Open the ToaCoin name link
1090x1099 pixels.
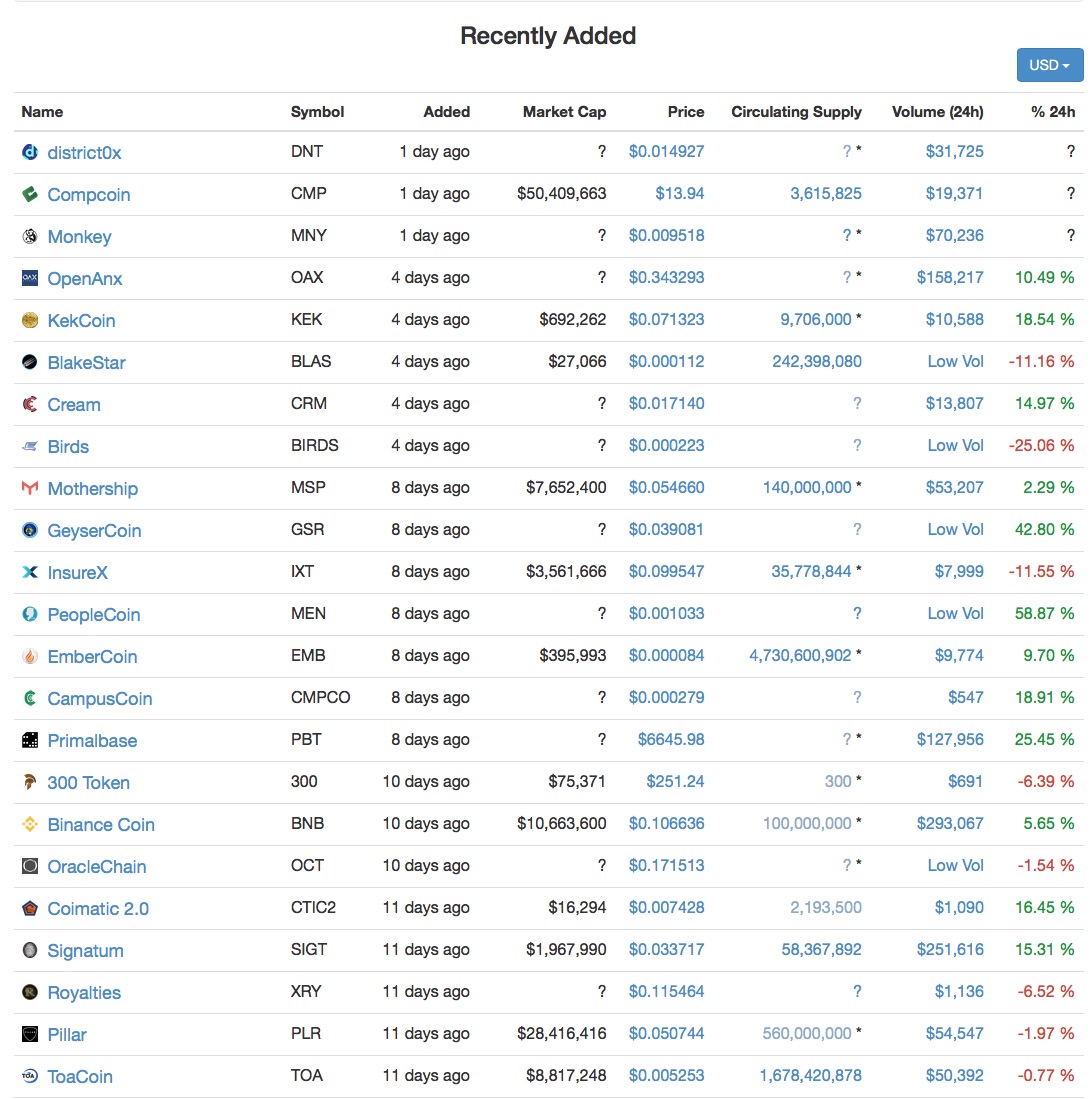[x=80, y=1077]
